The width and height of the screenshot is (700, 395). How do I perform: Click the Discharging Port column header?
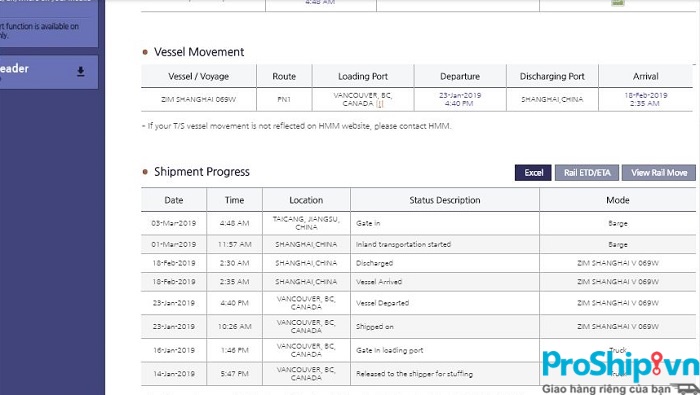point(552,76)
